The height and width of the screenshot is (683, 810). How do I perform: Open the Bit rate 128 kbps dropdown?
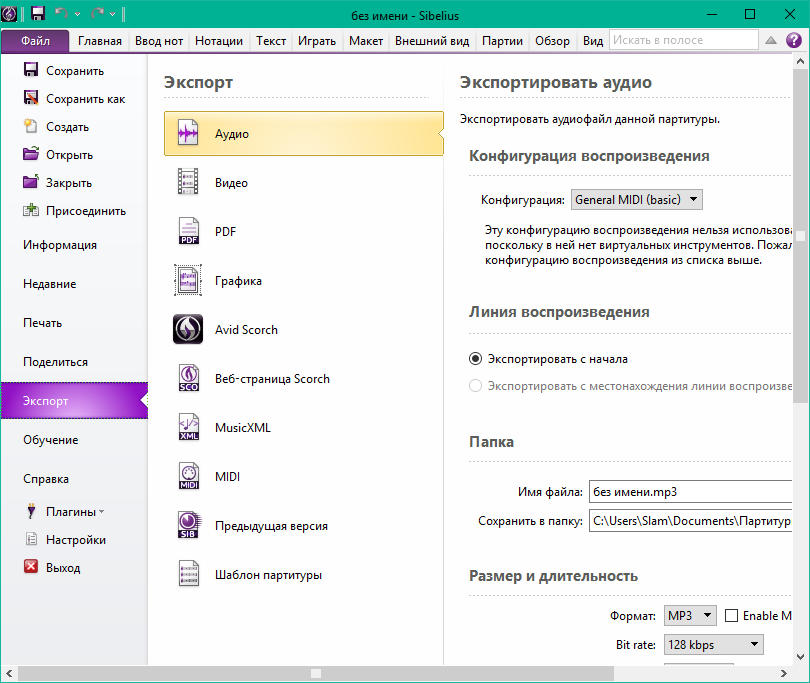pos(713,644)
